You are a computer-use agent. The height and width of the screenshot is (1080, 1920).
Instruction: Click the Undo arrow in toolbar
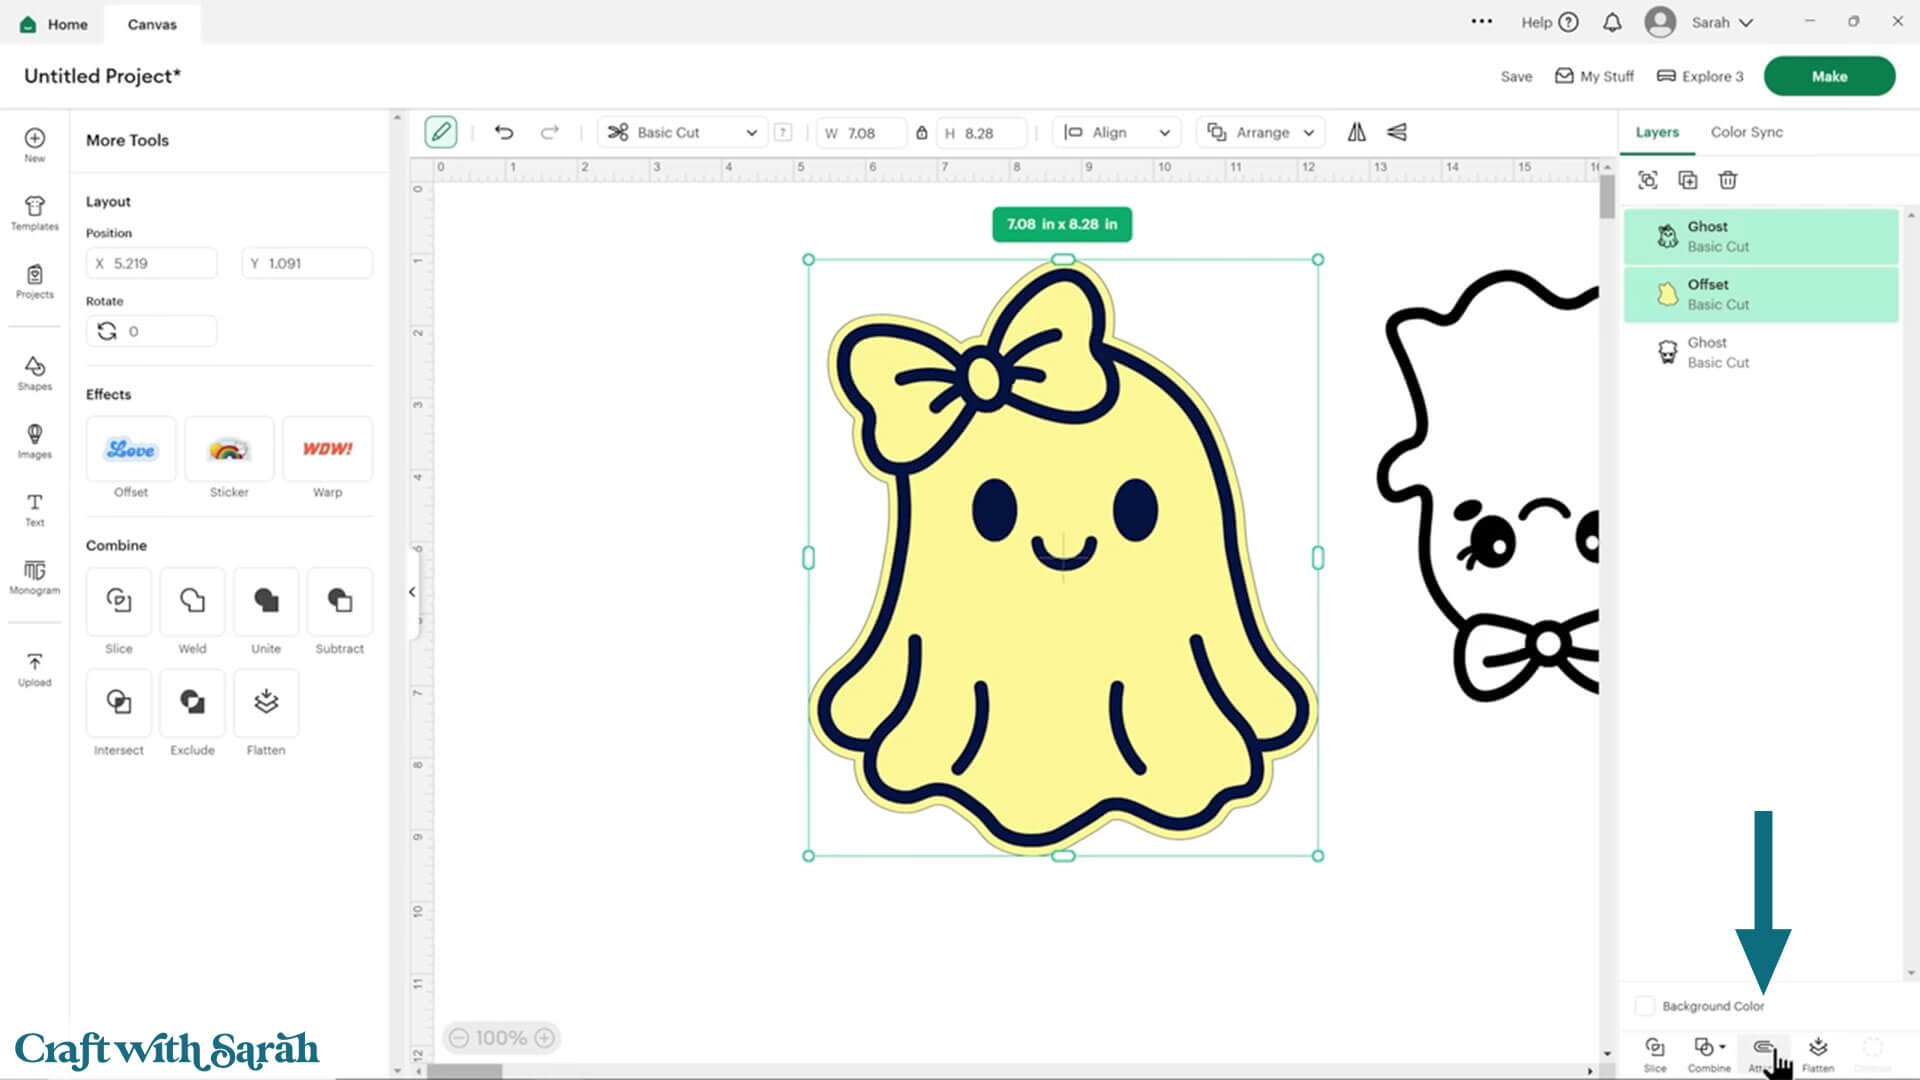504,132
